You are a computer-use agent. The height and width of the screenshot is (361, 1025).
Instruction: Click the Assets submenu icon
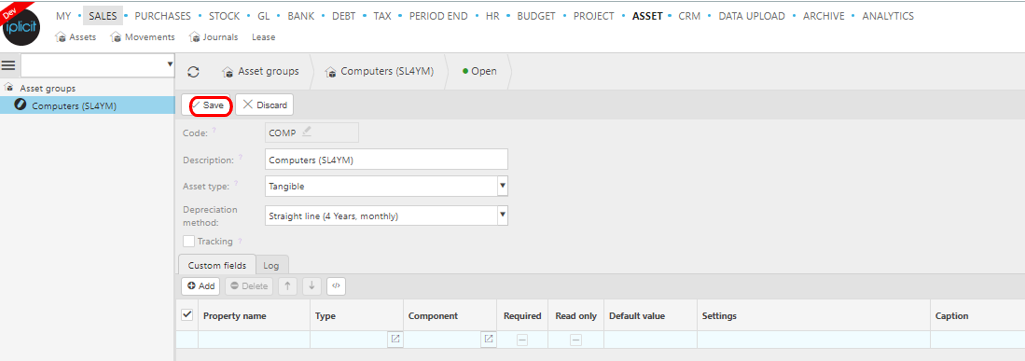tap(61, 37)
